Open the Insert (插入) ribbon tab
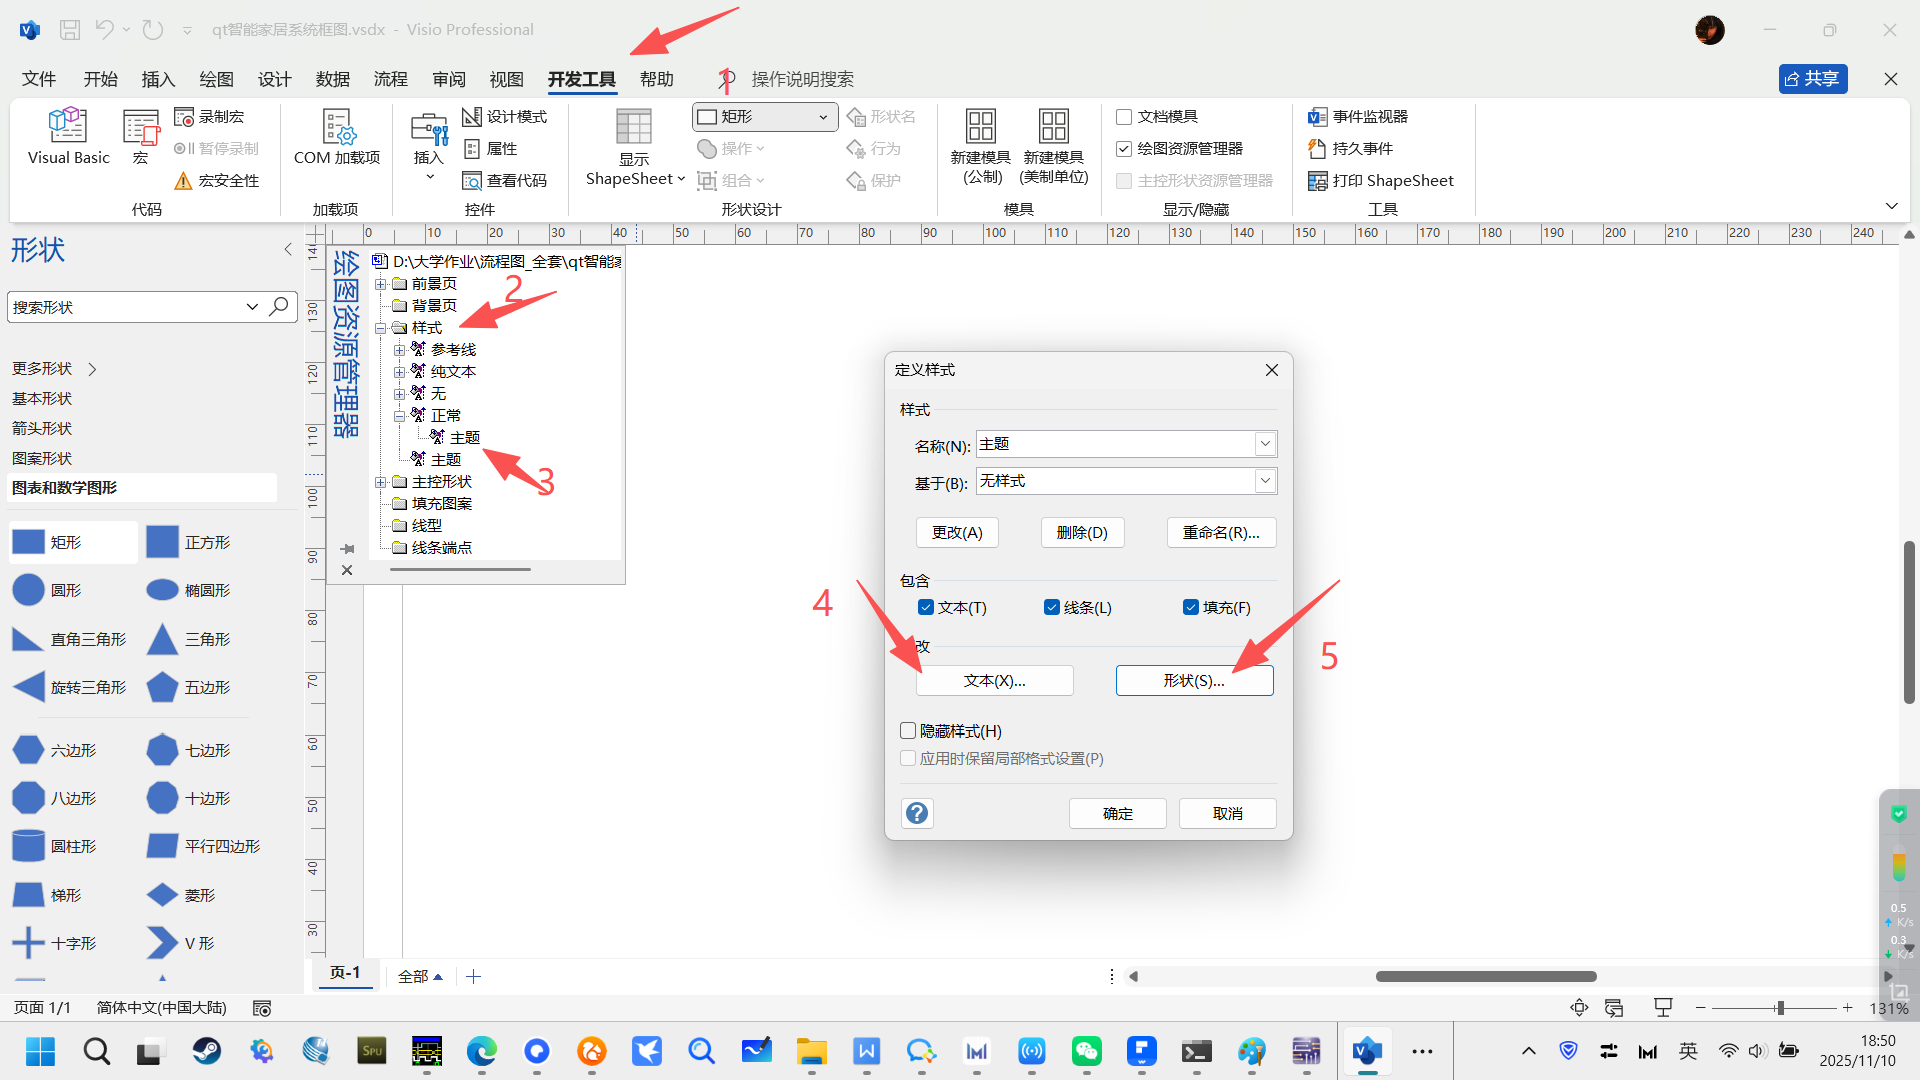 (x=158, y=79)
